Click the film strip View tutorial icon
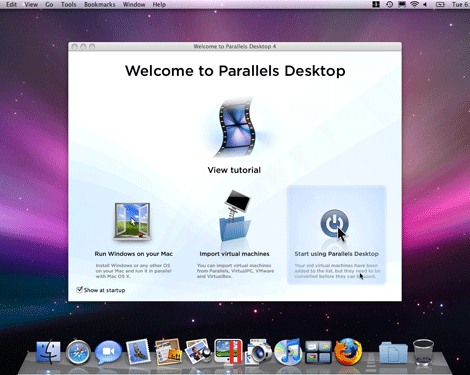470x375 pixels. pos(236,128)
